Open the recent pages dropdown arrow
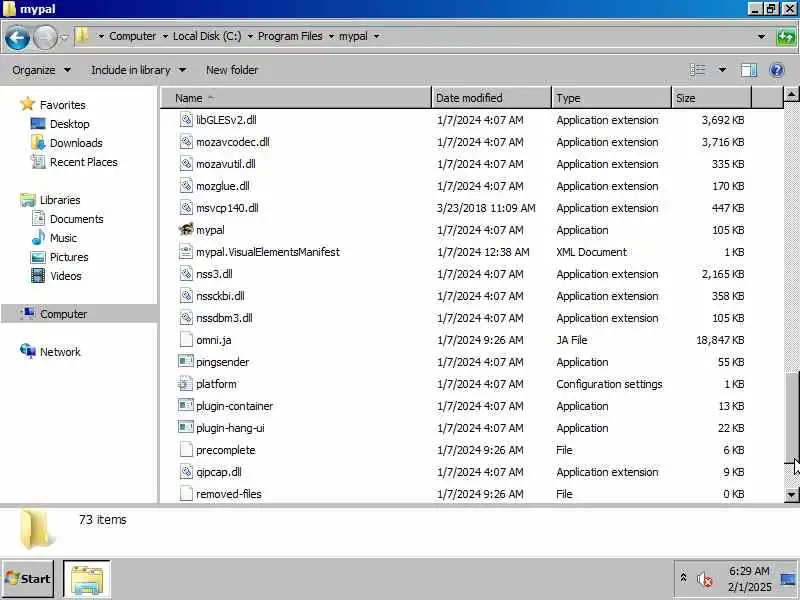 64,37
